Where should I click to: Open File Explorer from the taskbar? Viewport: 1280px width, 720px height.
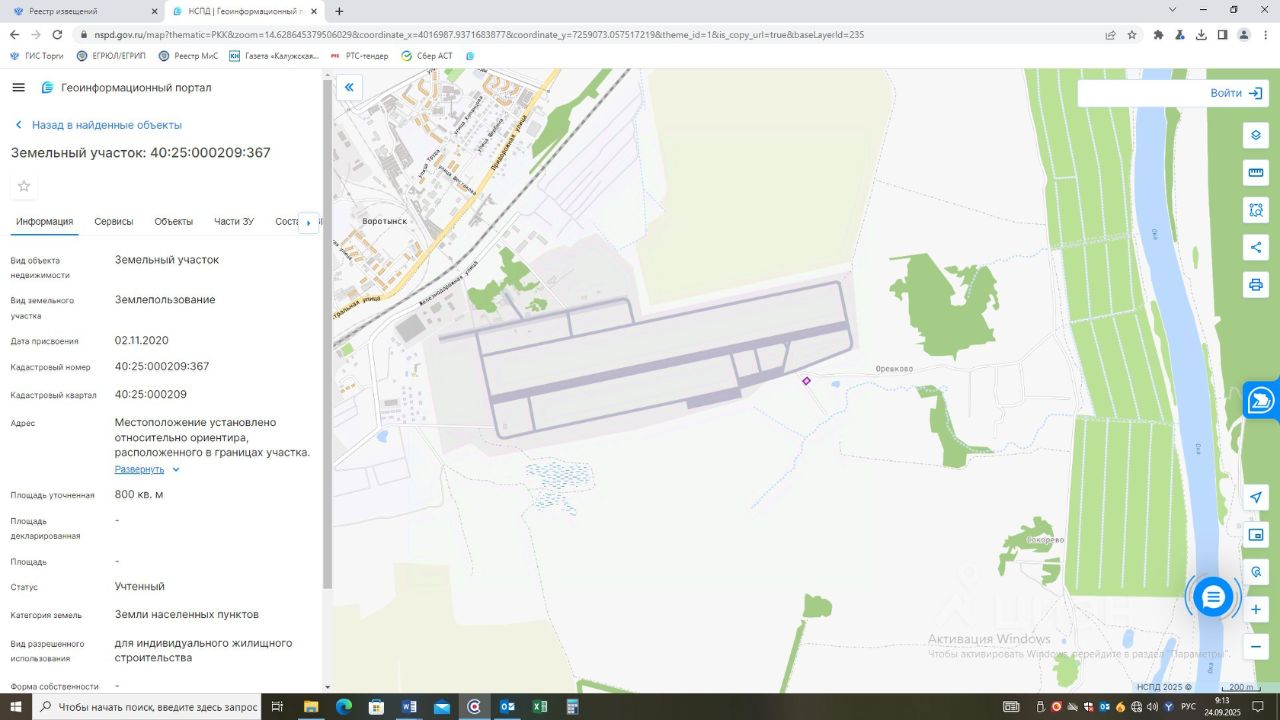tap(311, 707)
